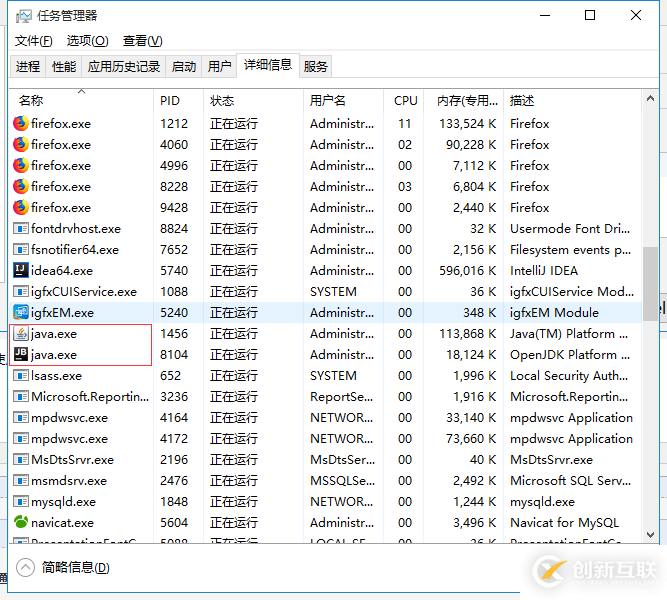667x600 pixels.
Task: Select memory value 133,524 K
Action: 467,124
